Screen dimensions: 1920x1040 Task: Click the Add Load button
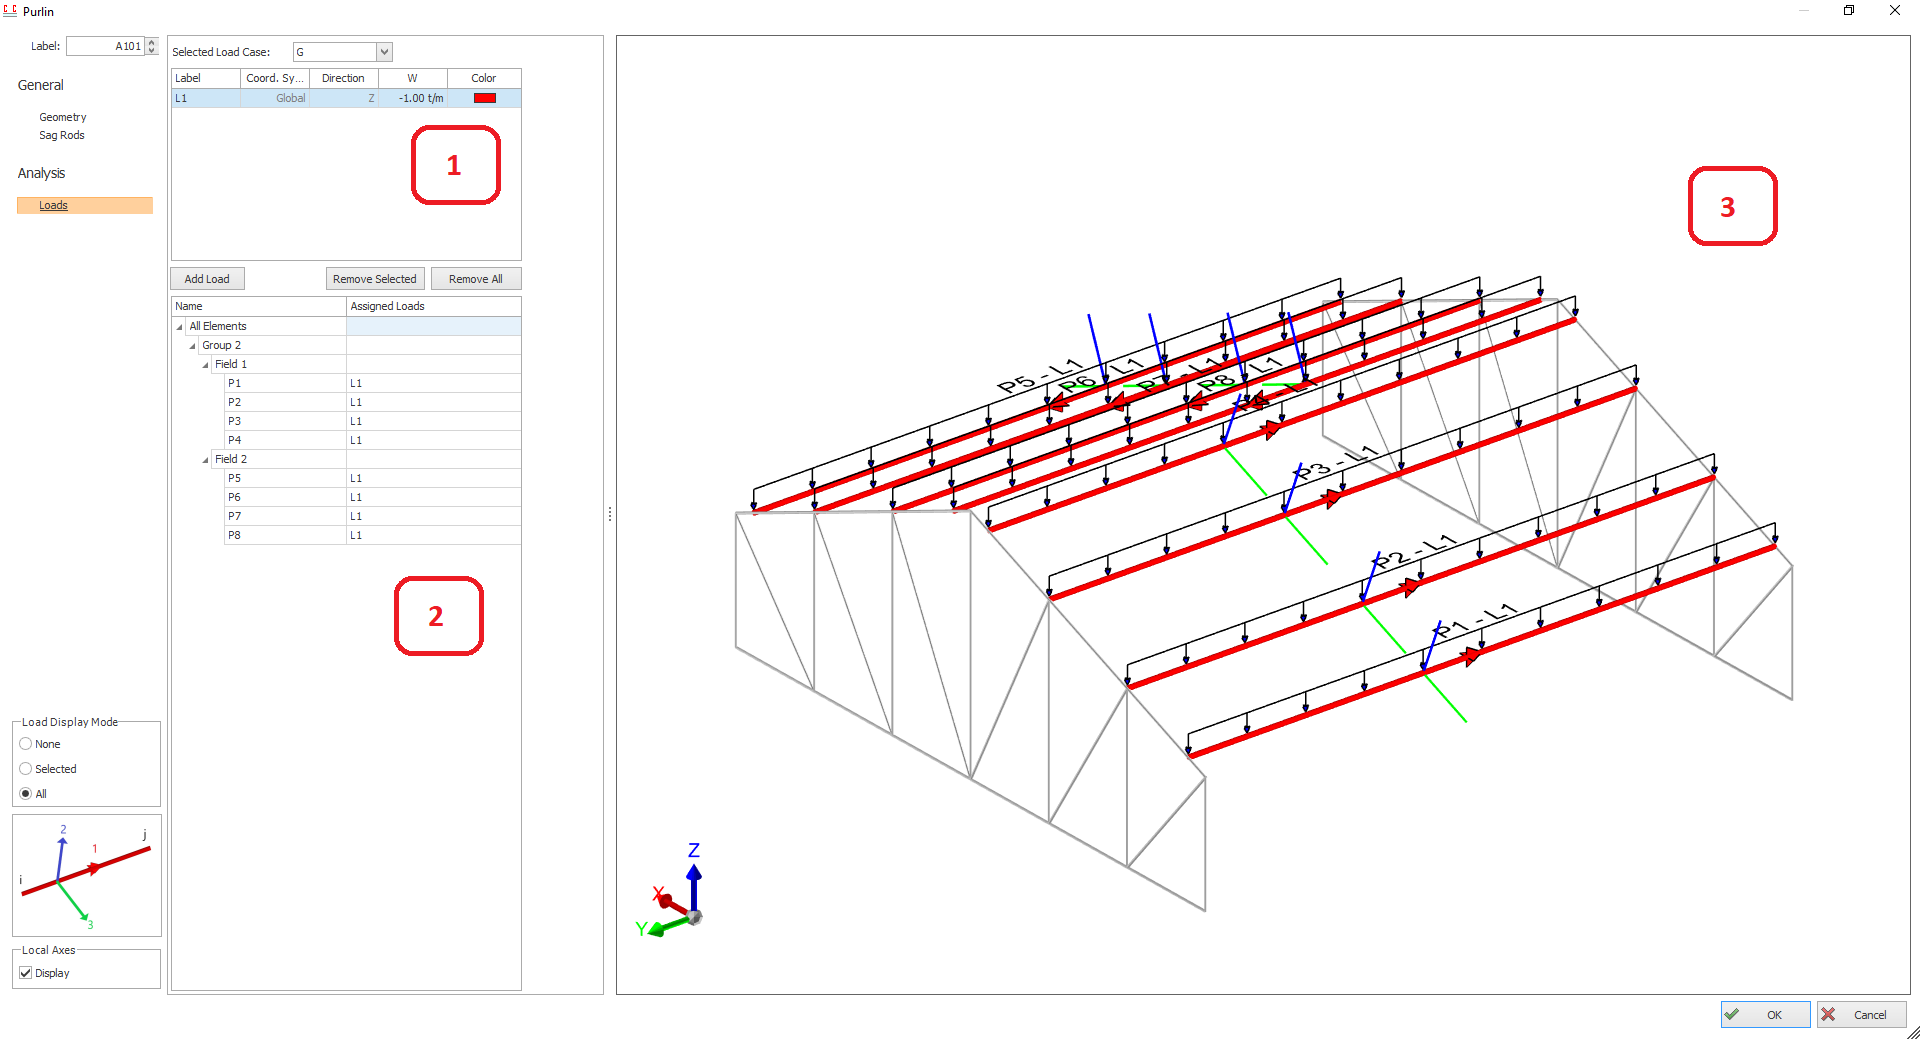(207, 279)
